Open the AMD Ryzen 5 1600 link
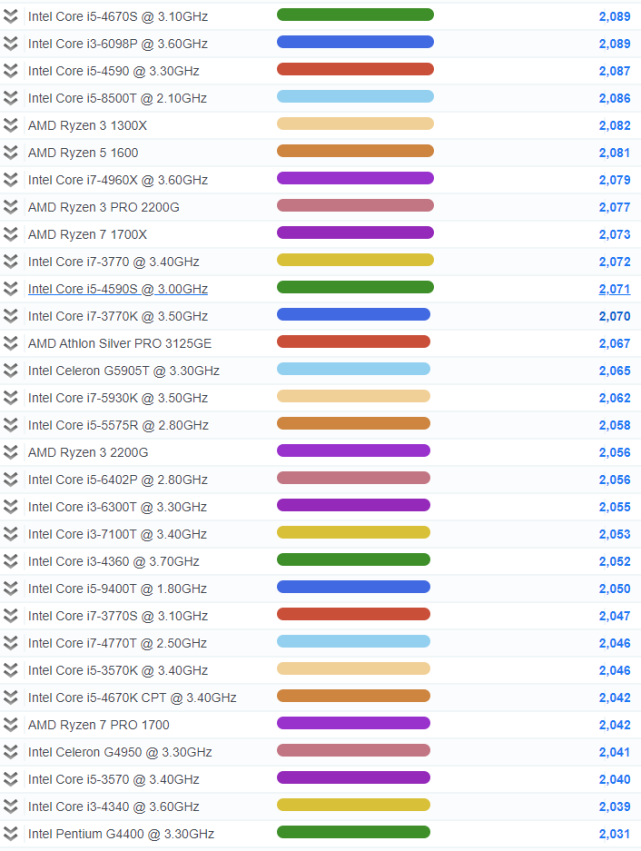Screen dimensions: 641x851 (83, 153)
